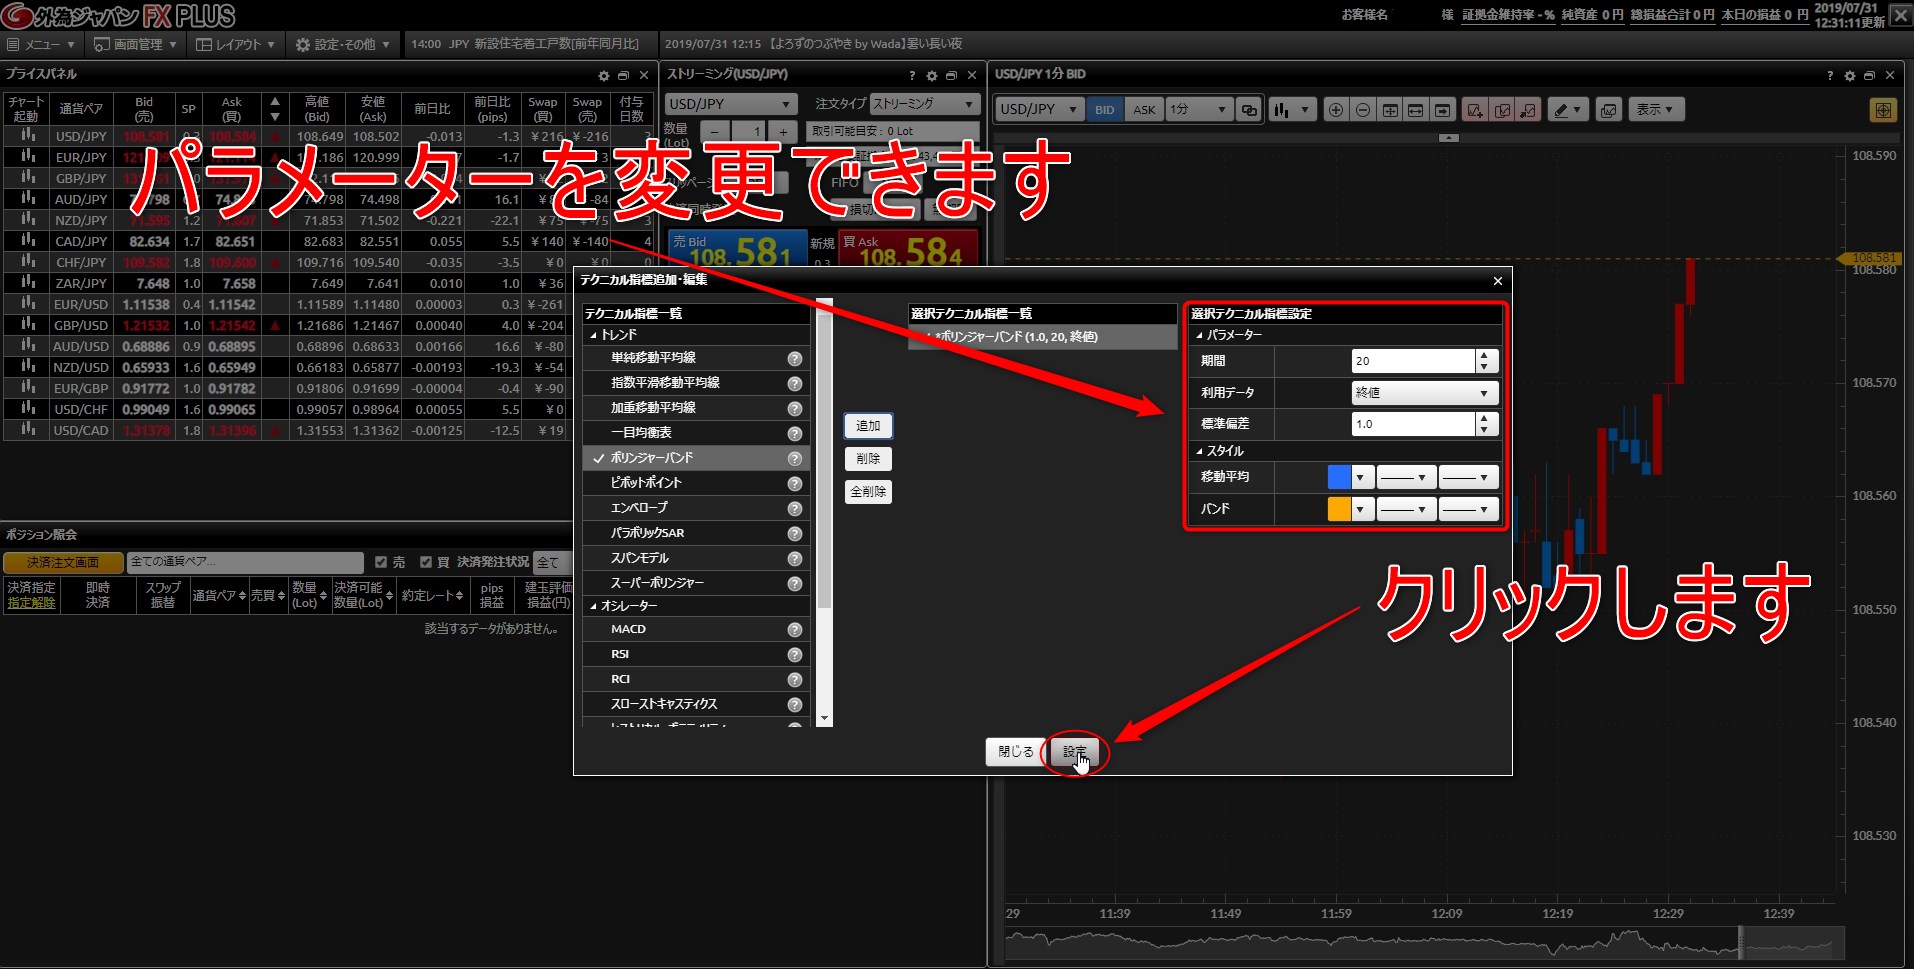This screenshot has height=969, width=1914.
Task: Uncheck the 買 checkbox
Action: point(426,562)
